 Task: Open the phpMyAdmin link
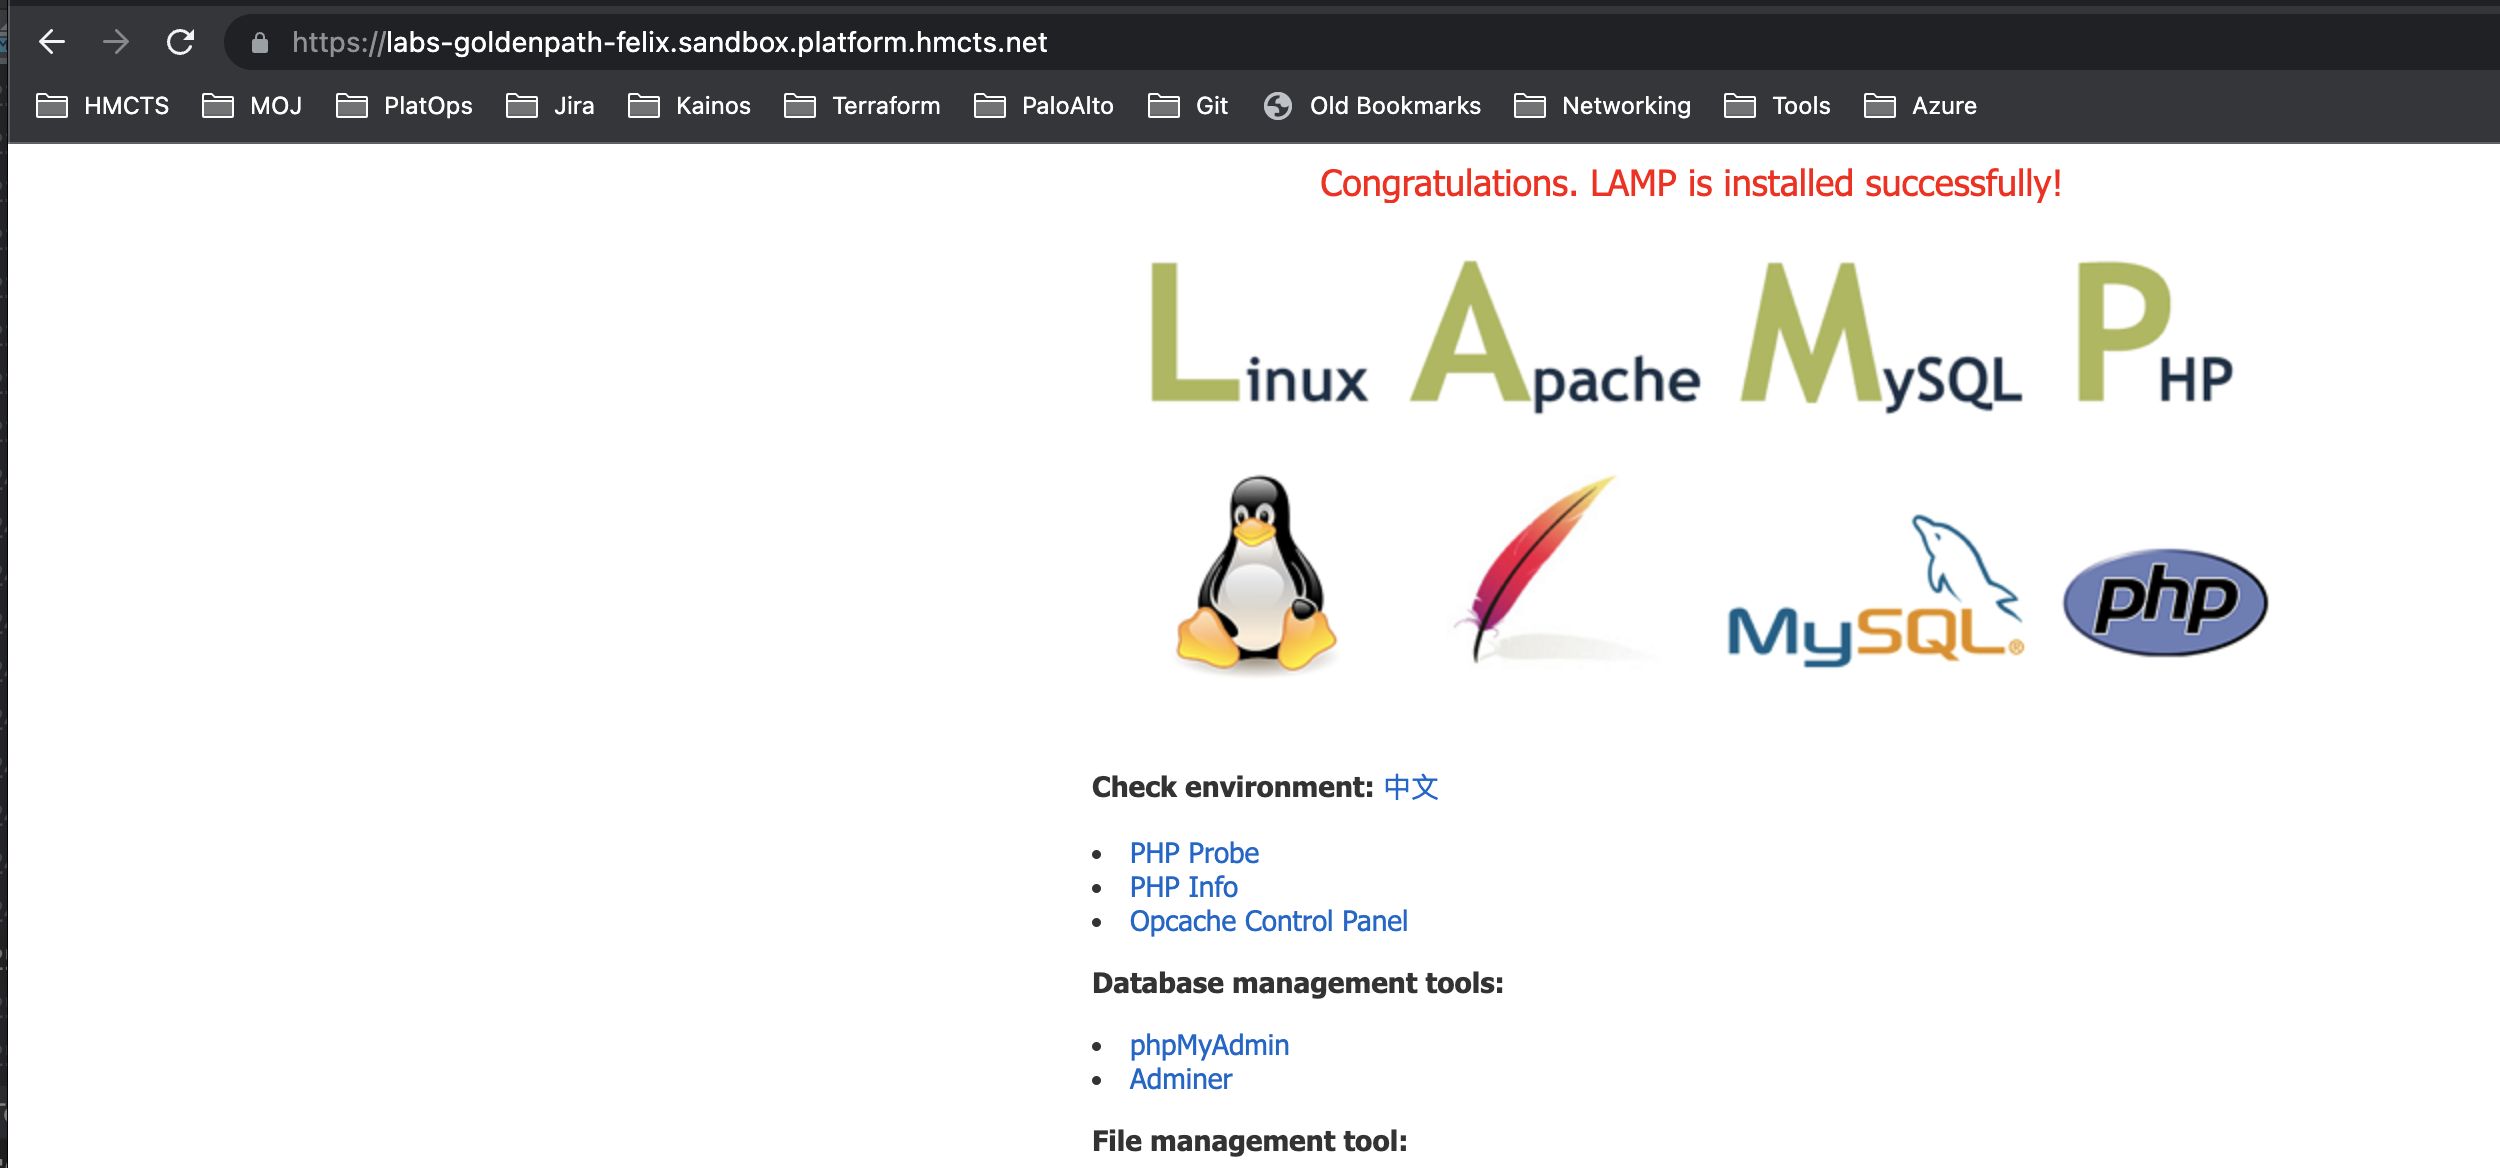[1209, 1045]
